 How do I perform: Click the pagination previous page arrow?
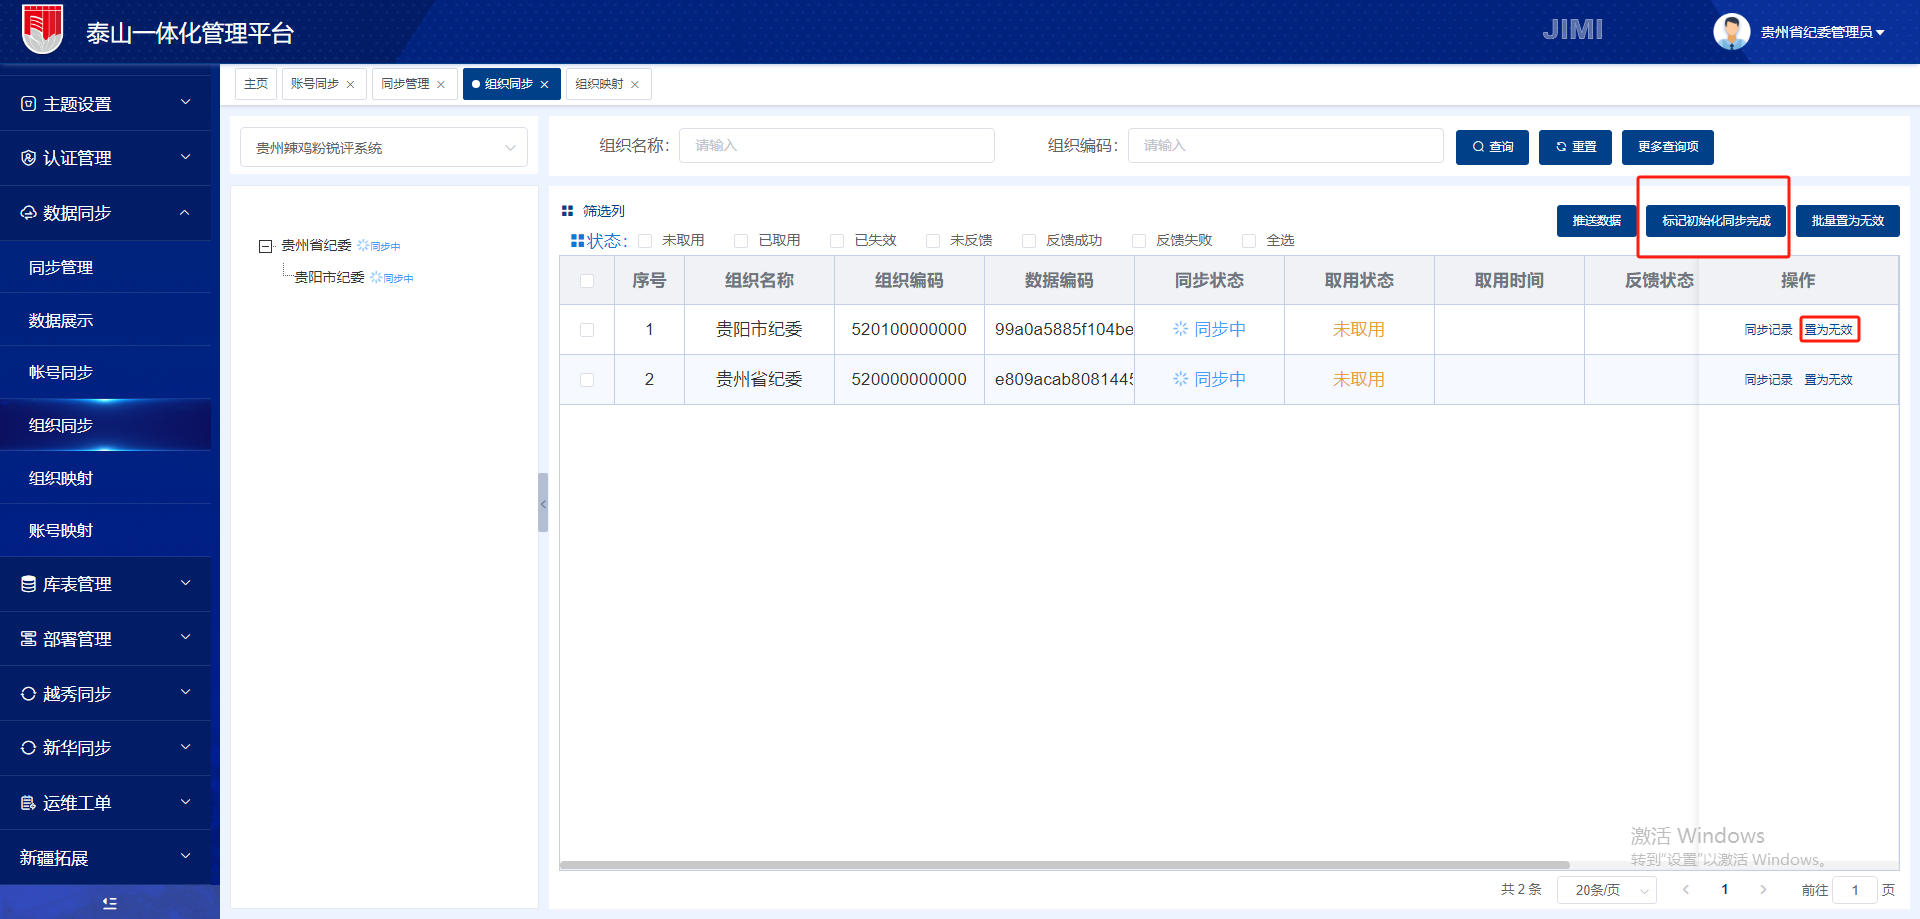(x=1686, y=889)
